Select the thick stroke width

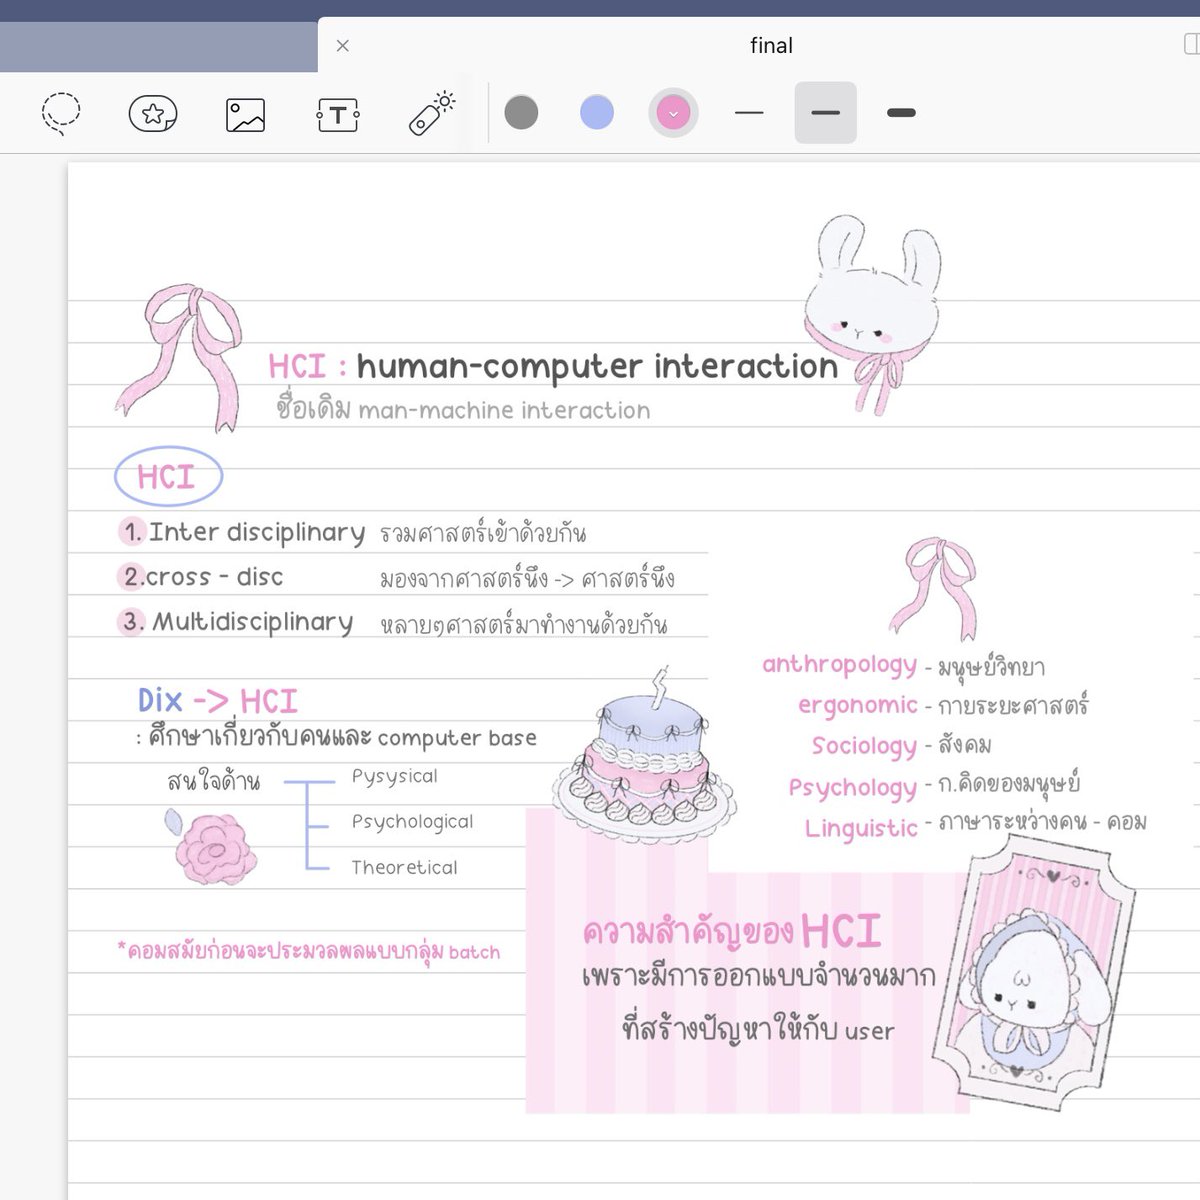[x=901, y=113]
